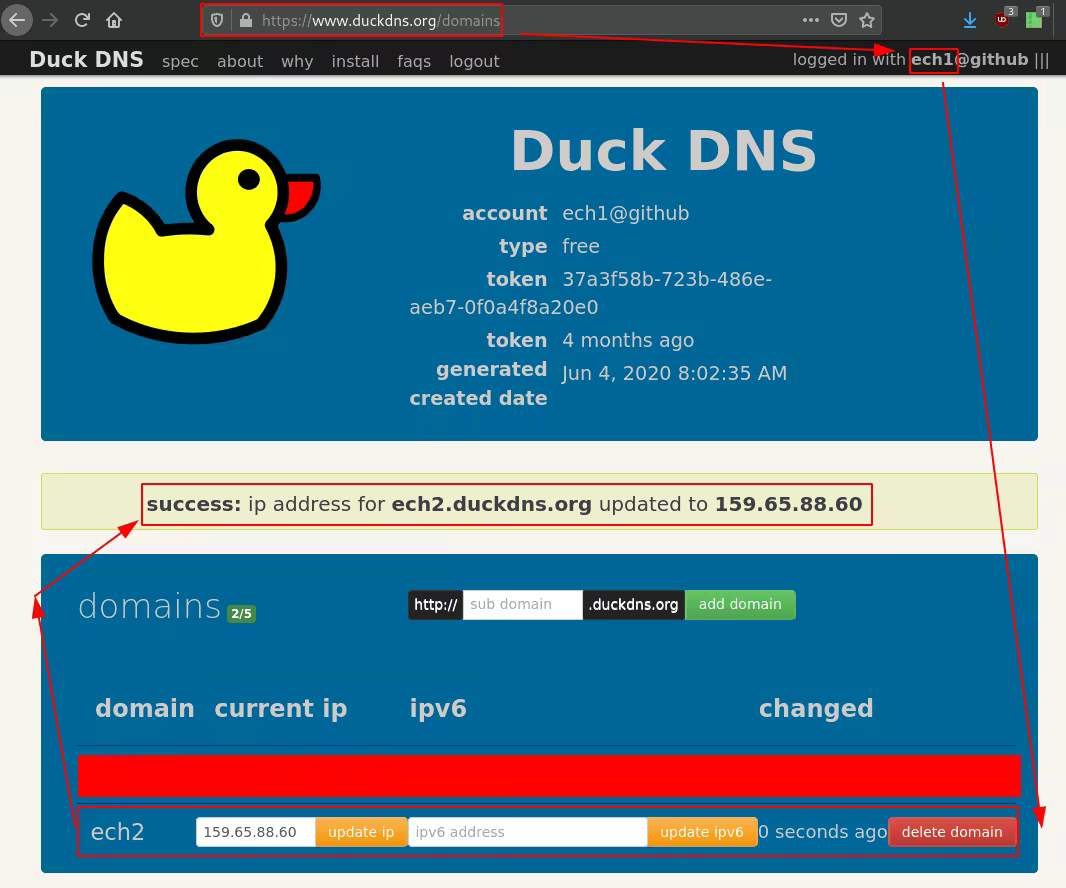Click the token value 37a3f58b-723b-486e-
Screen dimensions: 1066x888
coord(667,279)
